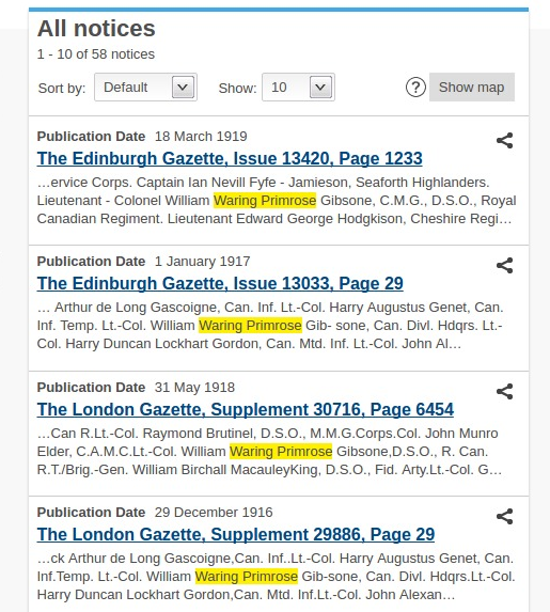This screenshot has height=612, width=550.
Task: Click the '1 - 10 of 58 notices' count
Action: click(x=96, y=54)
